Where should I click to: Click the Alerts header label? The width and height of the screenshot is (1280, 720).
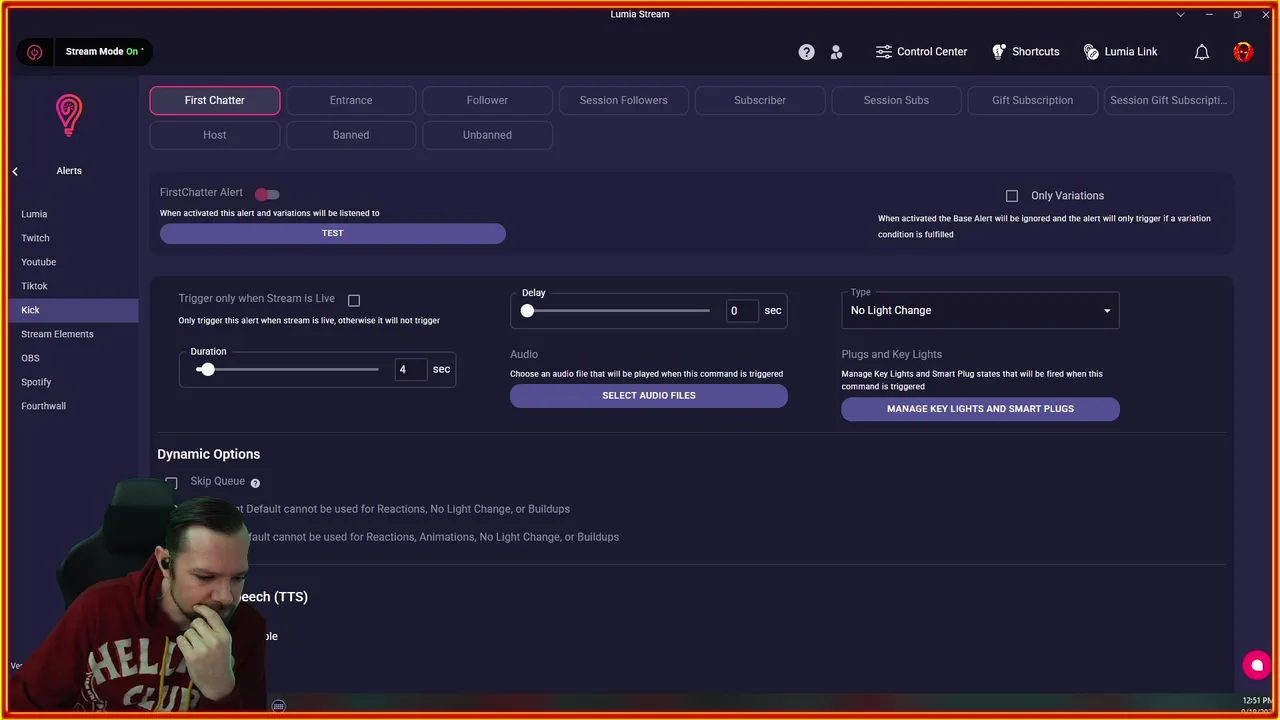point(69,171)
